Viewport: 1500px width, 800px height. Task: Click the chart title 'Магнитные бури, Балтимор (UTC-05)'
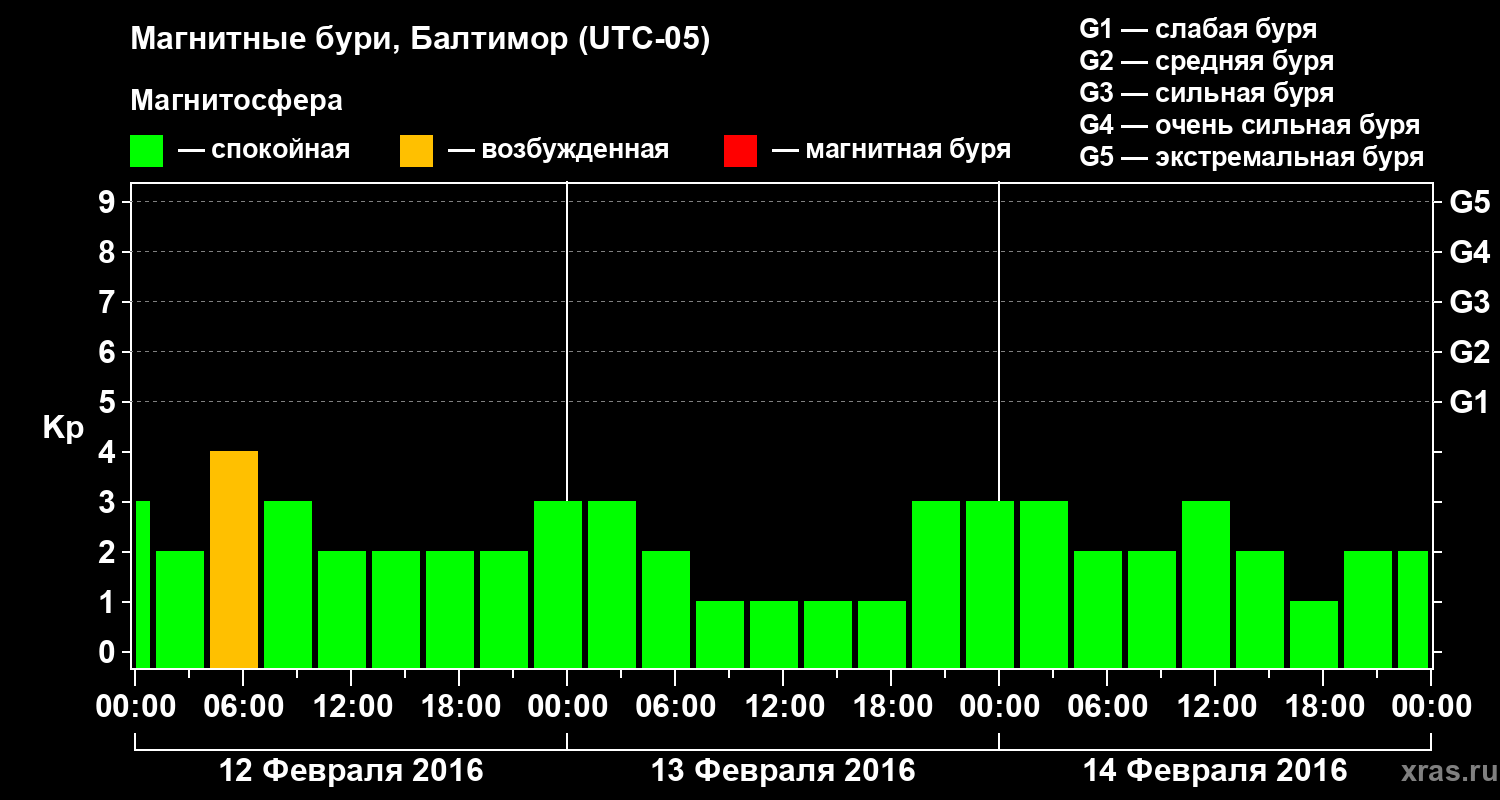[420, 40]
